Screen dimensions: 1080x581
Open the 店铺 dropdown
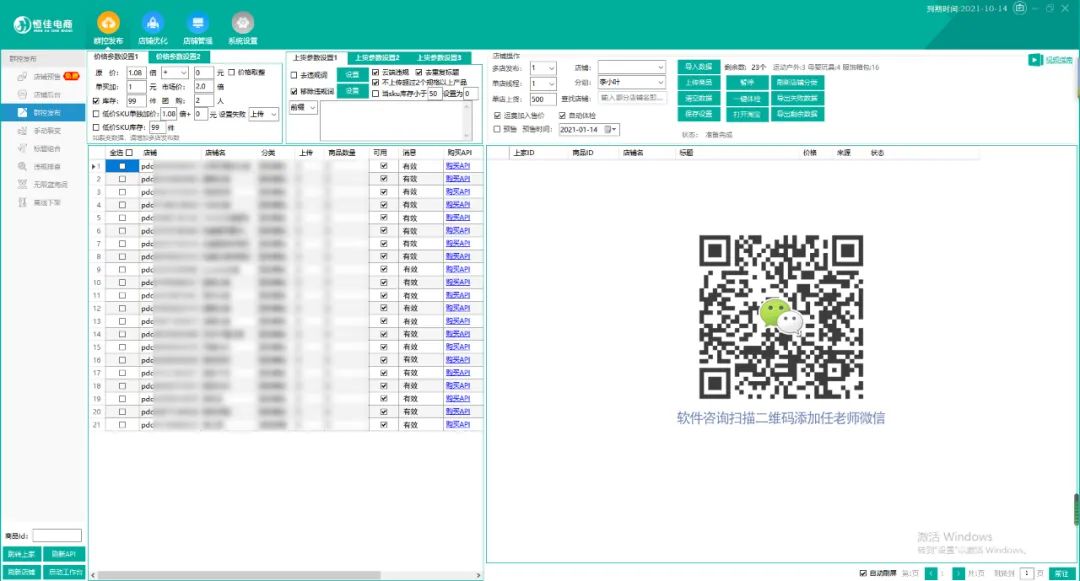click(632, 67)
